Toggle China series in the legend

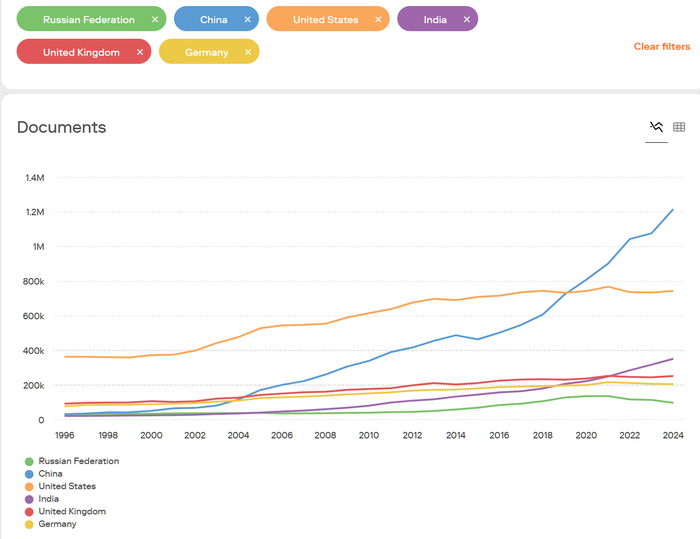[52, 474]
